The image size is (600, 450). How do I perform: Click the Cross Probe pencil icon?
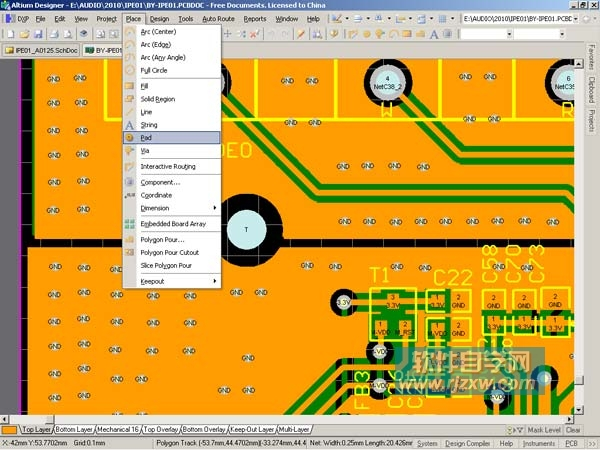pyautogui.click(x=301, y=34)
